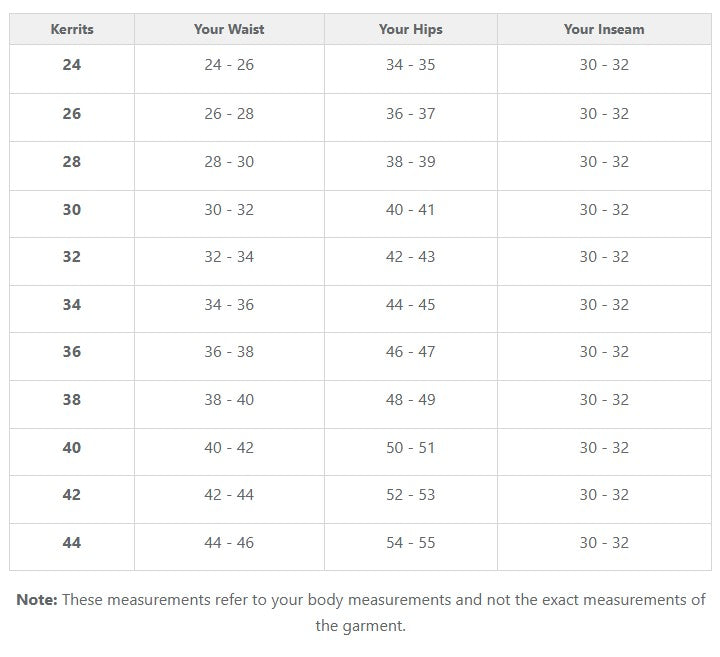This screenshot has width=720, height=657.
Task: Click the bold Note: label
Action: [x=37, y=600]
